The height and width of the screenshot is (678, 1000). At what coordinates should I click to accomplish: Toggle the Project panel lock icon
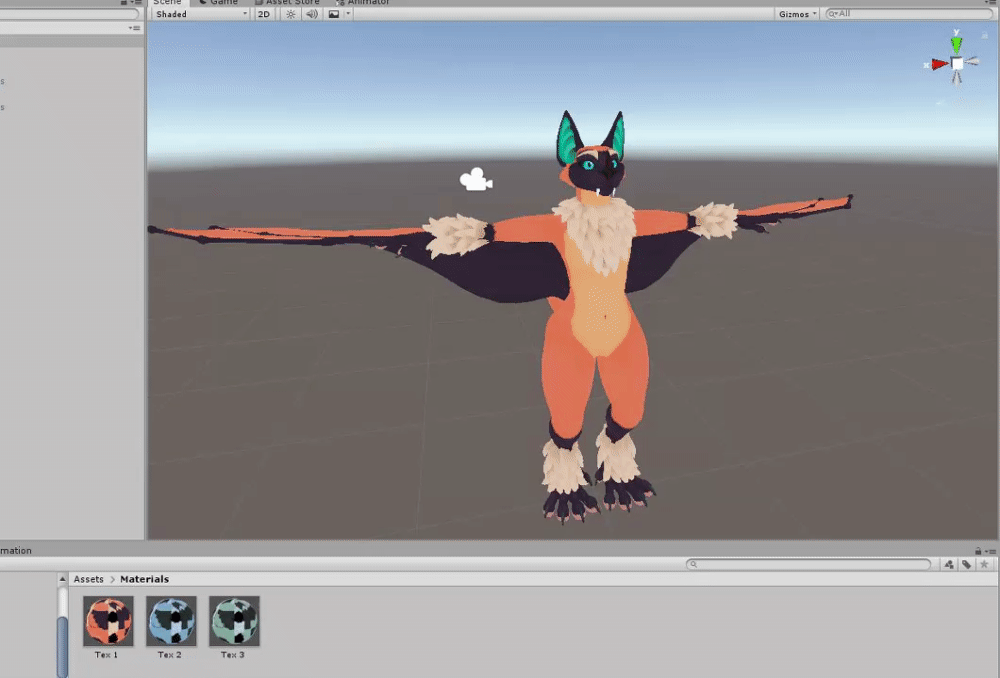coord(978,550)
